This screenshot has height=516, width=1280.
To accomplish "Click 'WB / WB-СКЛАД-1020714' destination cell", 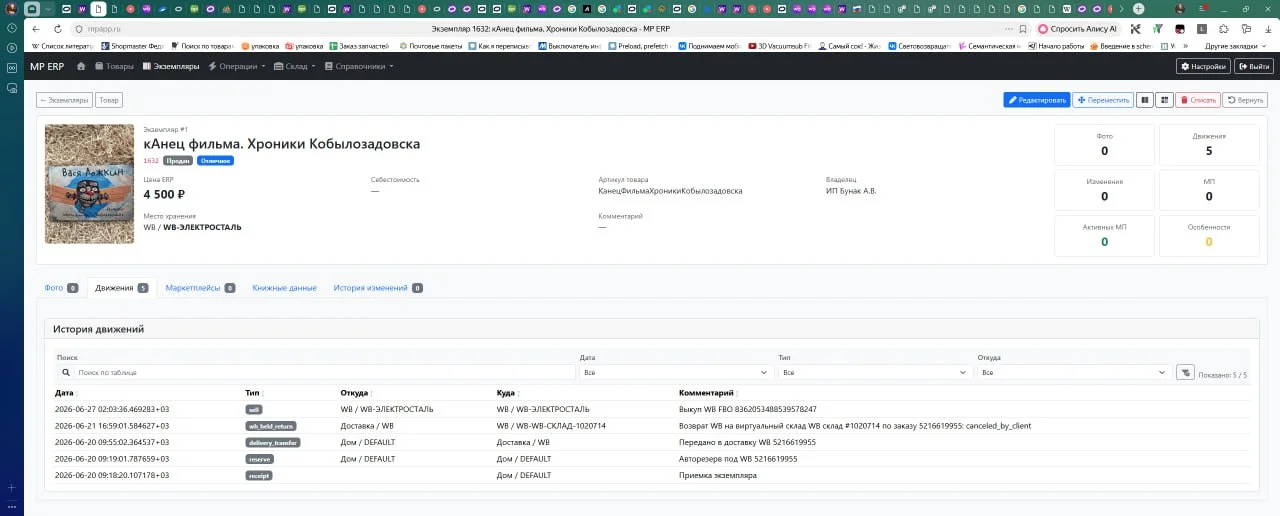I will click(x=551, y=426).
